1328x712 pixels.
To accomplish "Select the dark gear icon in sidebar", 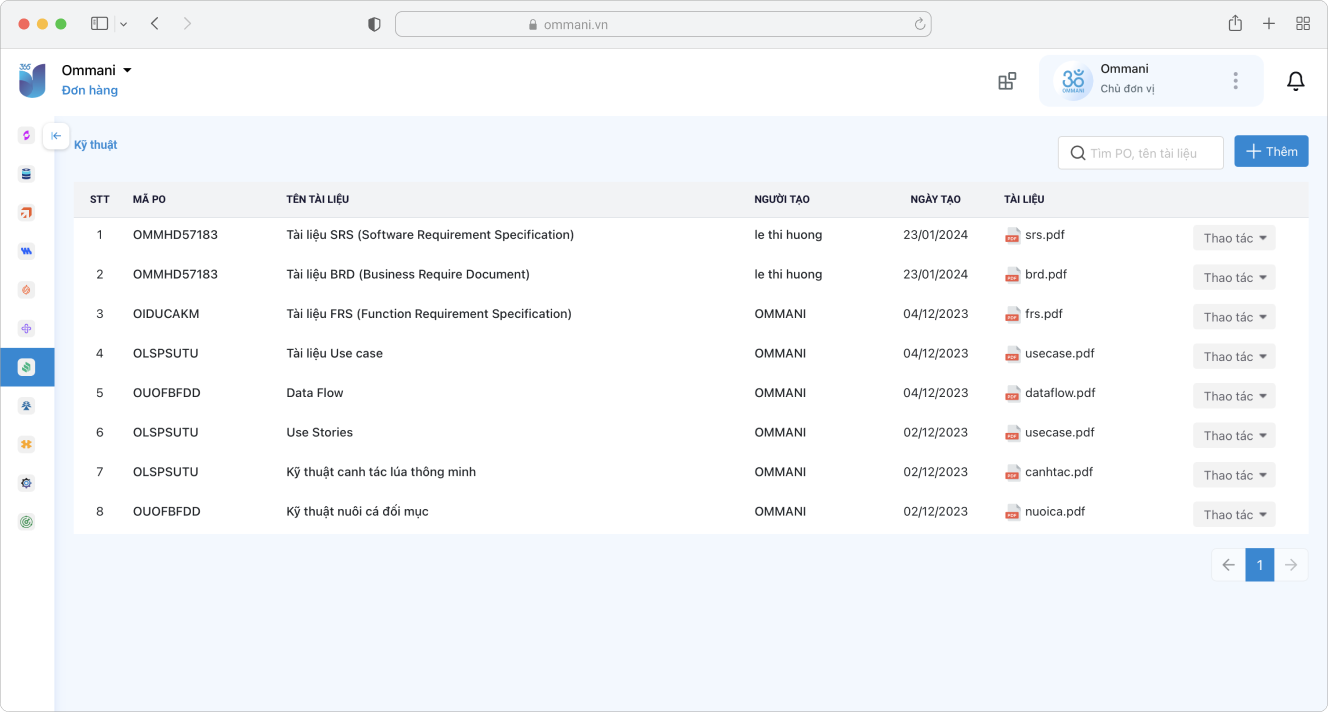I will click(x=27, y=483).
